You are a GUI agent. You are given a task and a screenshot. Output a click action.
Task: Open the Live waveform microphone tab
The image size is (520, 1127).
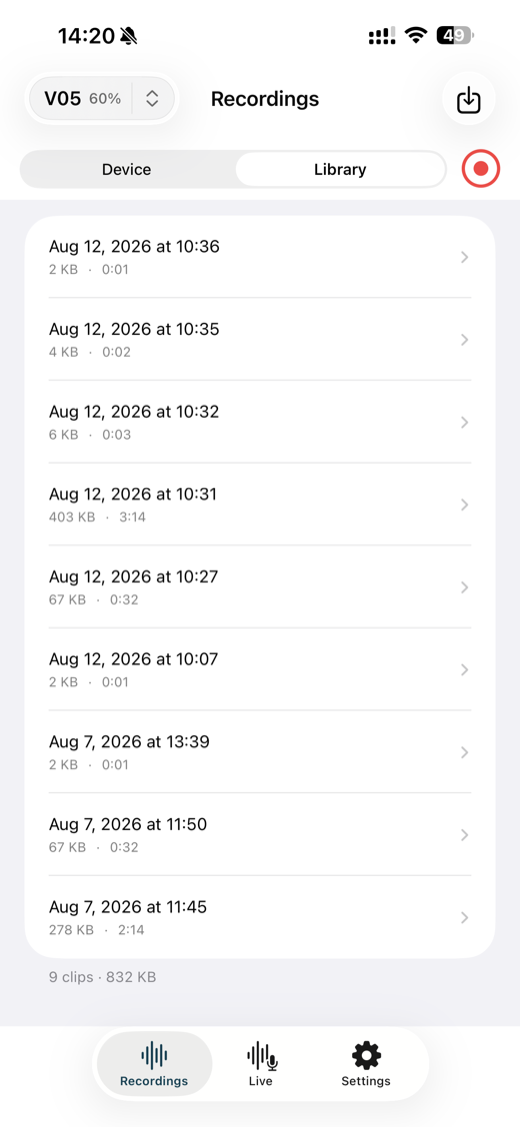(x=260, y=1064)
